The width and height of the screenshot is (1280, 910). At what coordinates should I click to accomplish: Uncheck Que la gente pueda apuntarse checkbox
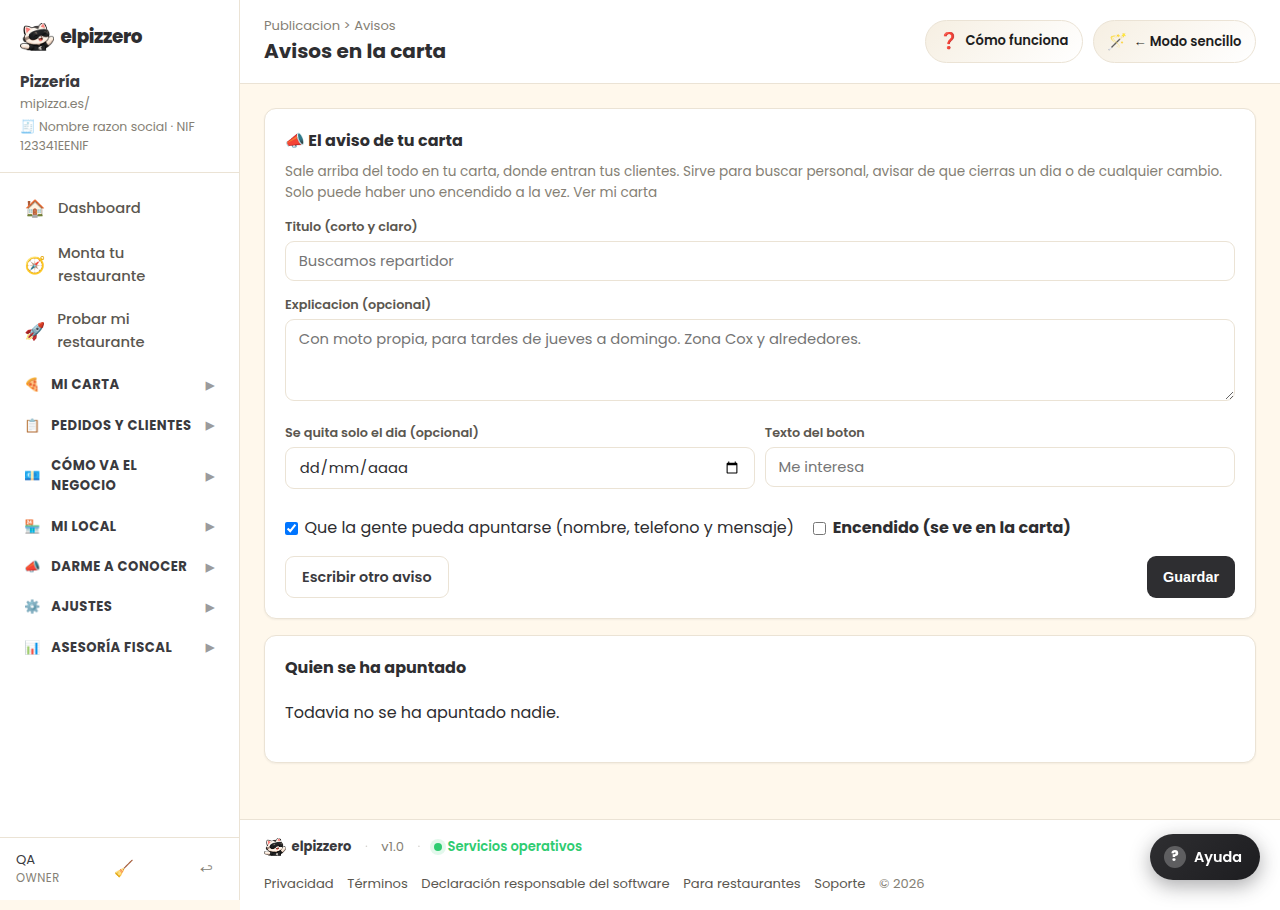coord(292,528)
